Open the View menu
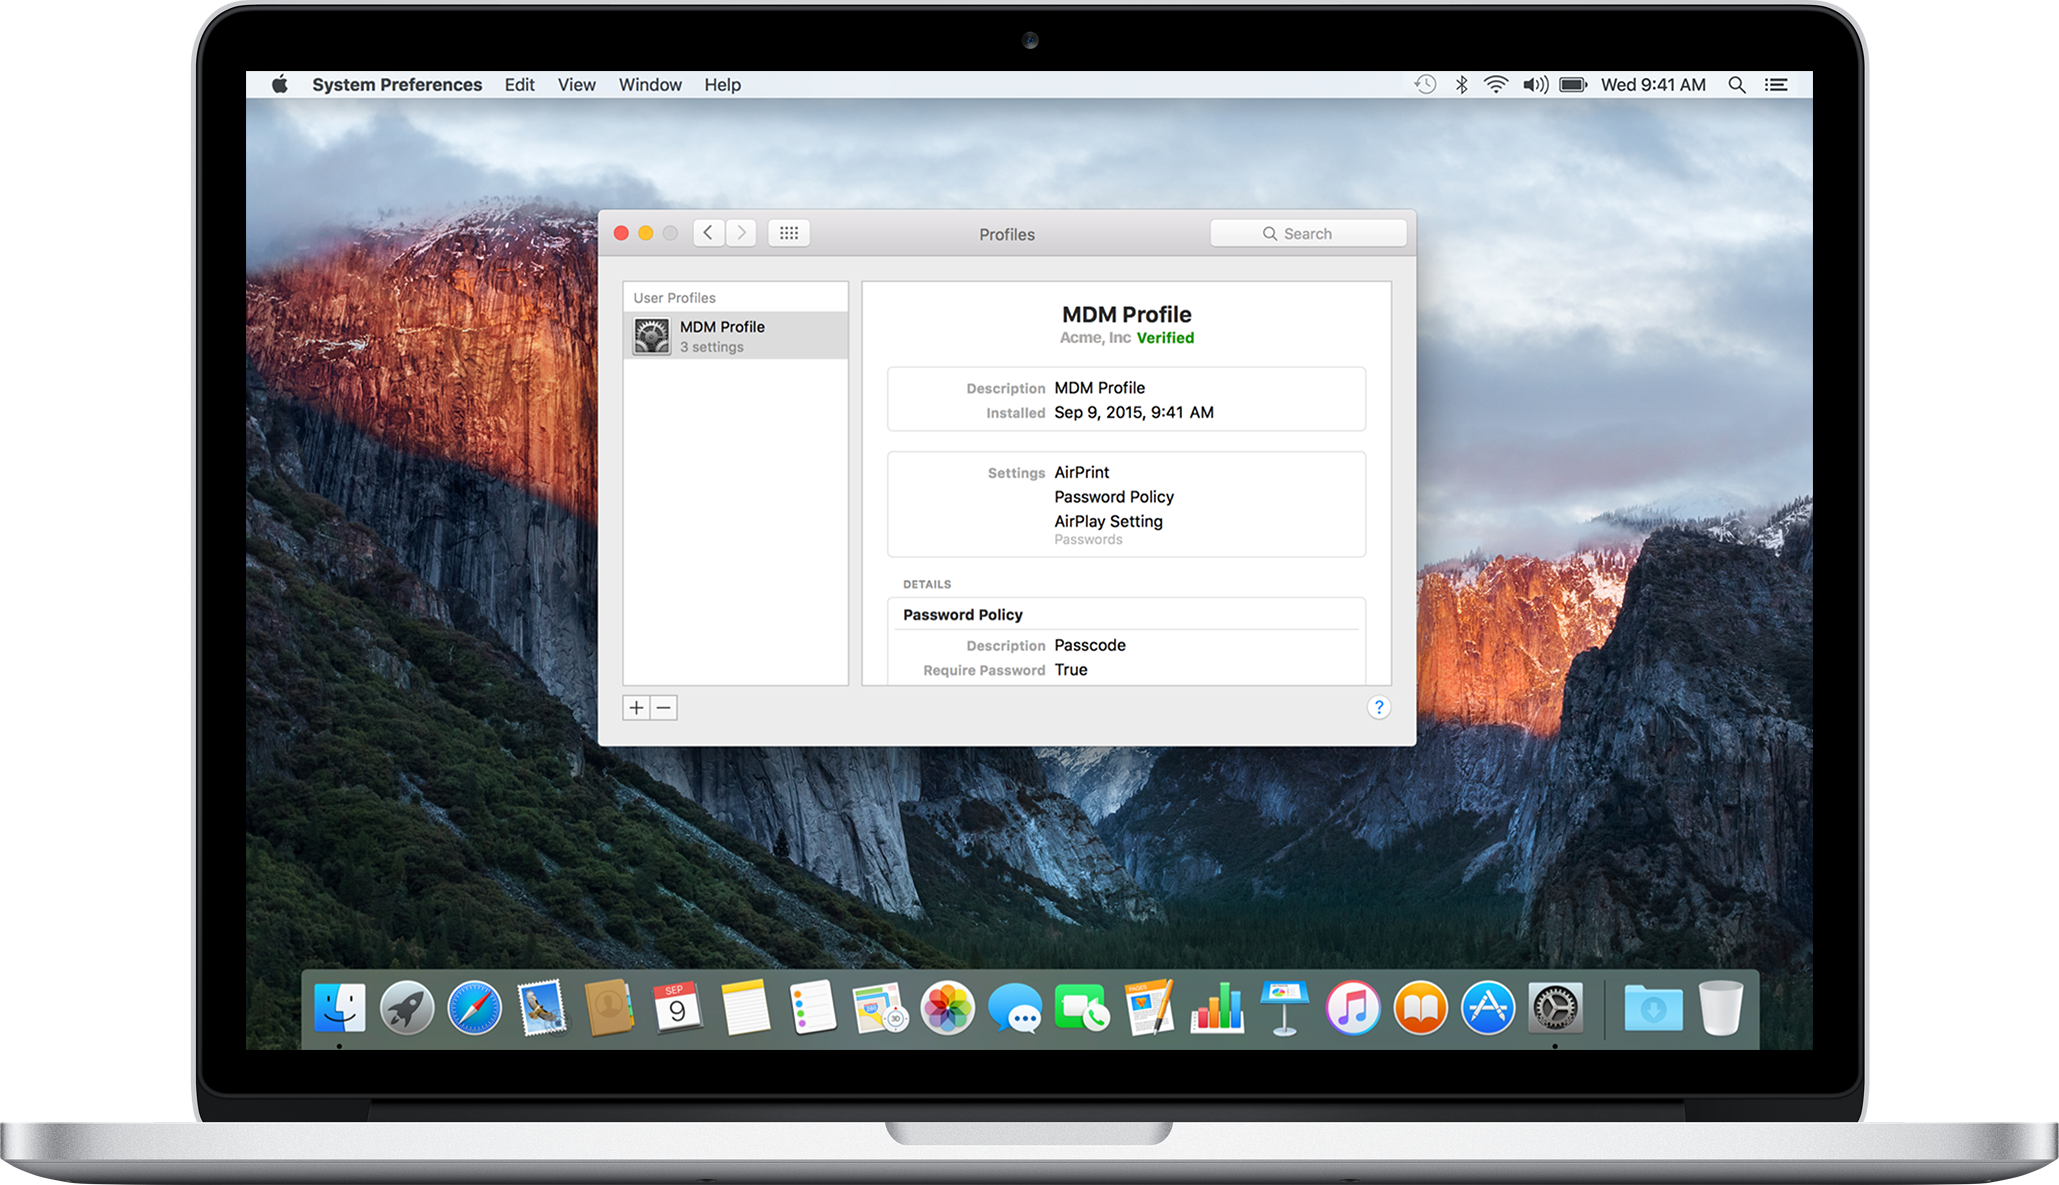The image size is (2059, 1185). point(577,85)
